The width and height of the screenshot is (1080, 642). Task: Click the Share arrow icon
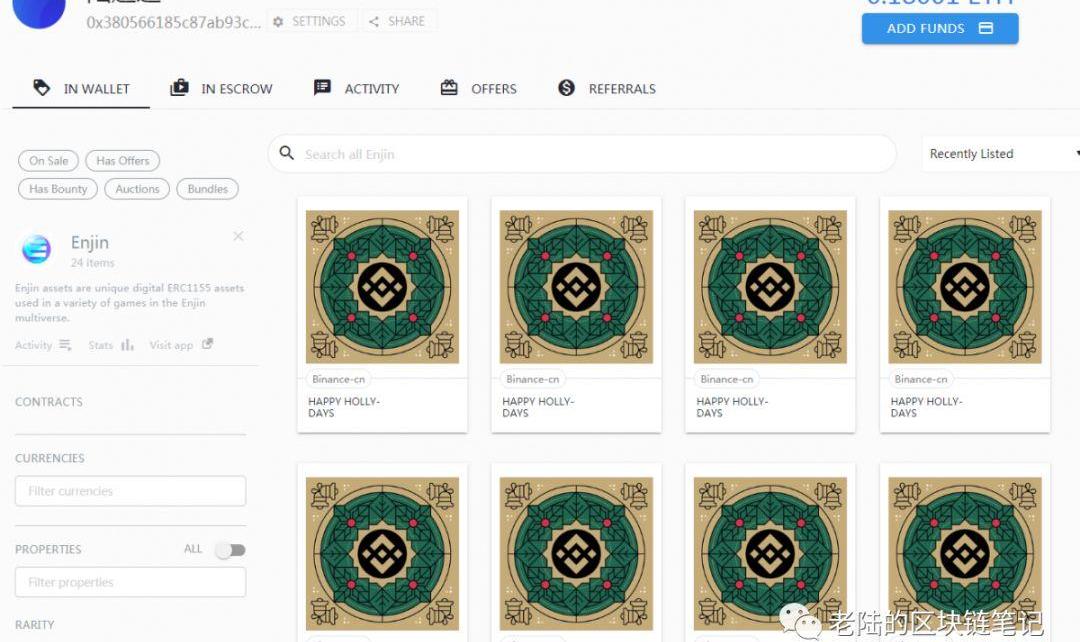(373, 22)
